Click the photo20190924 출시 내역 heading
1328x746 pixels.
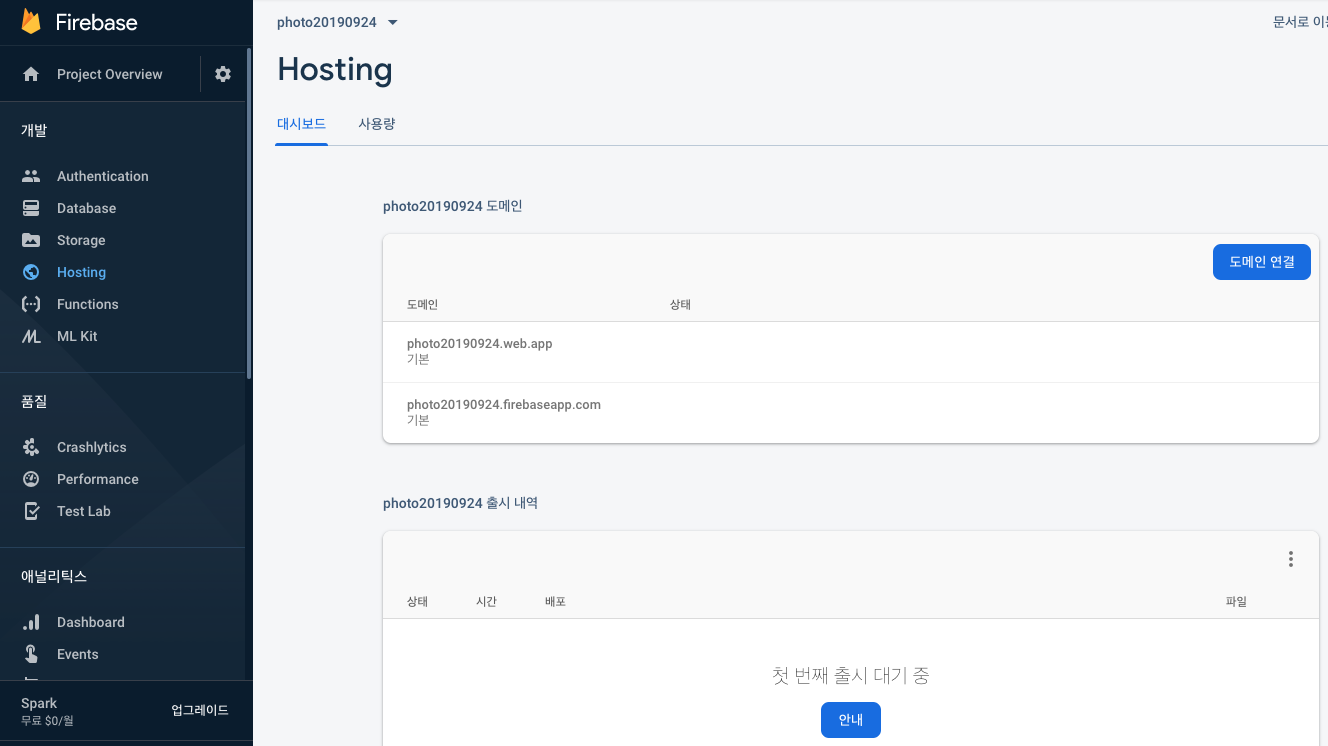460,503
